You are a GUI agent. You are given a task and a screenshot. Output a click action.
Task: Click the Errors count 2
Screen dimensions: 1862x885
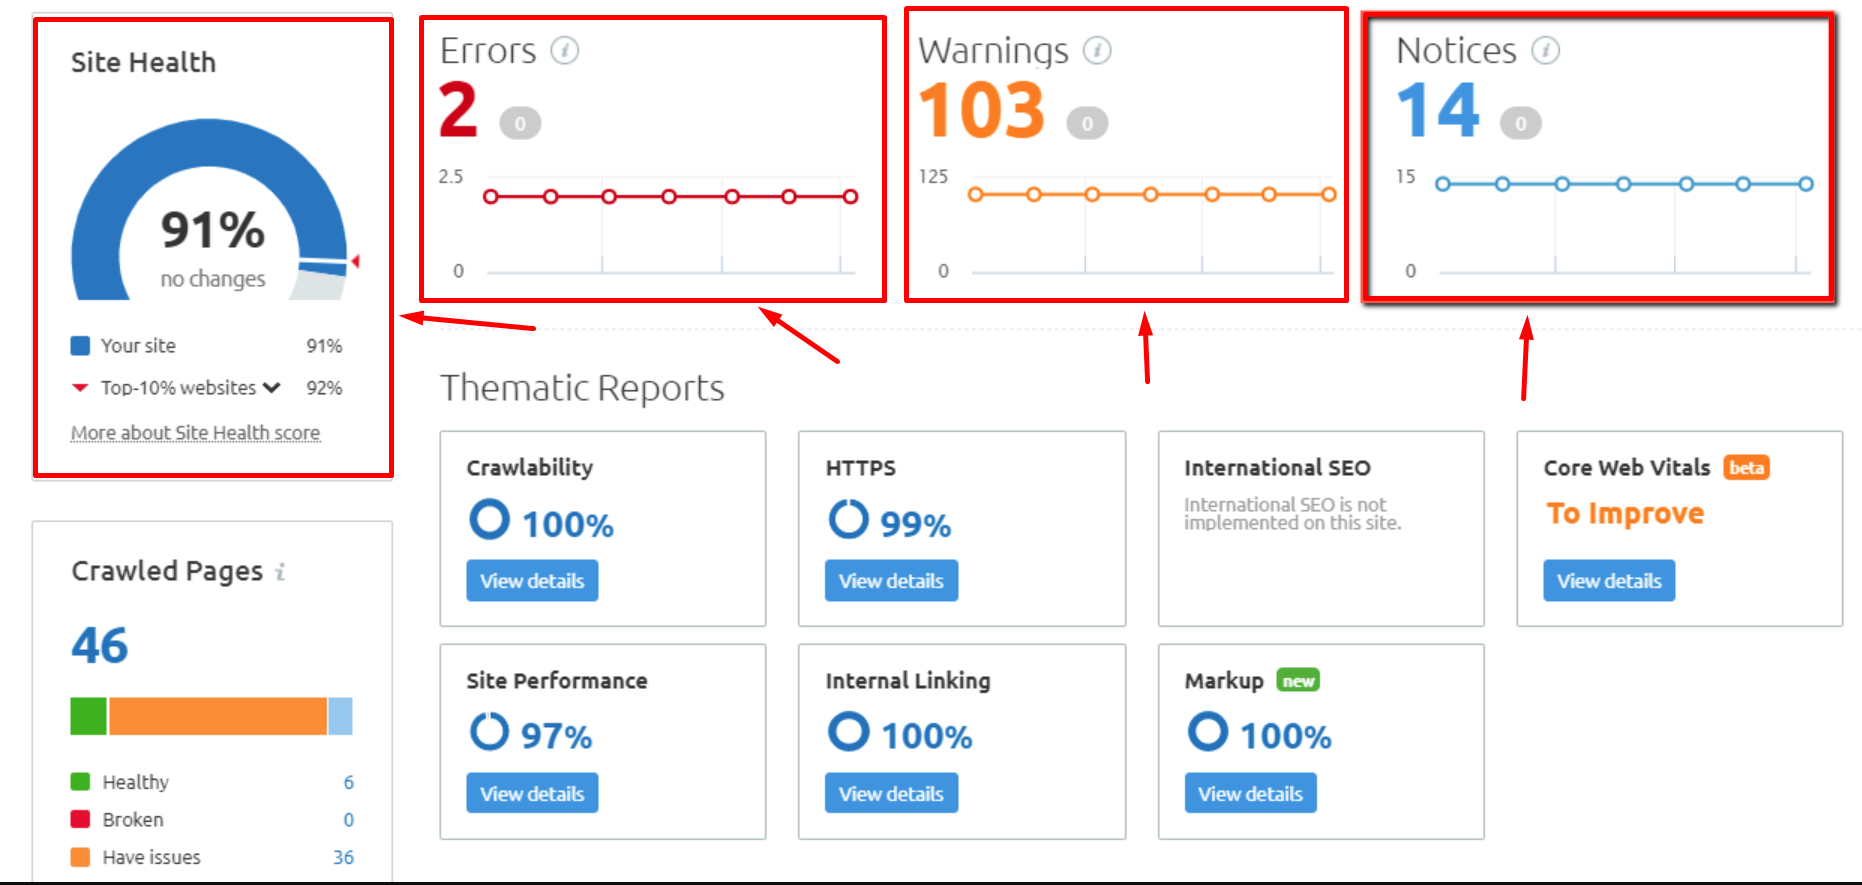click(x=458, y=110)
